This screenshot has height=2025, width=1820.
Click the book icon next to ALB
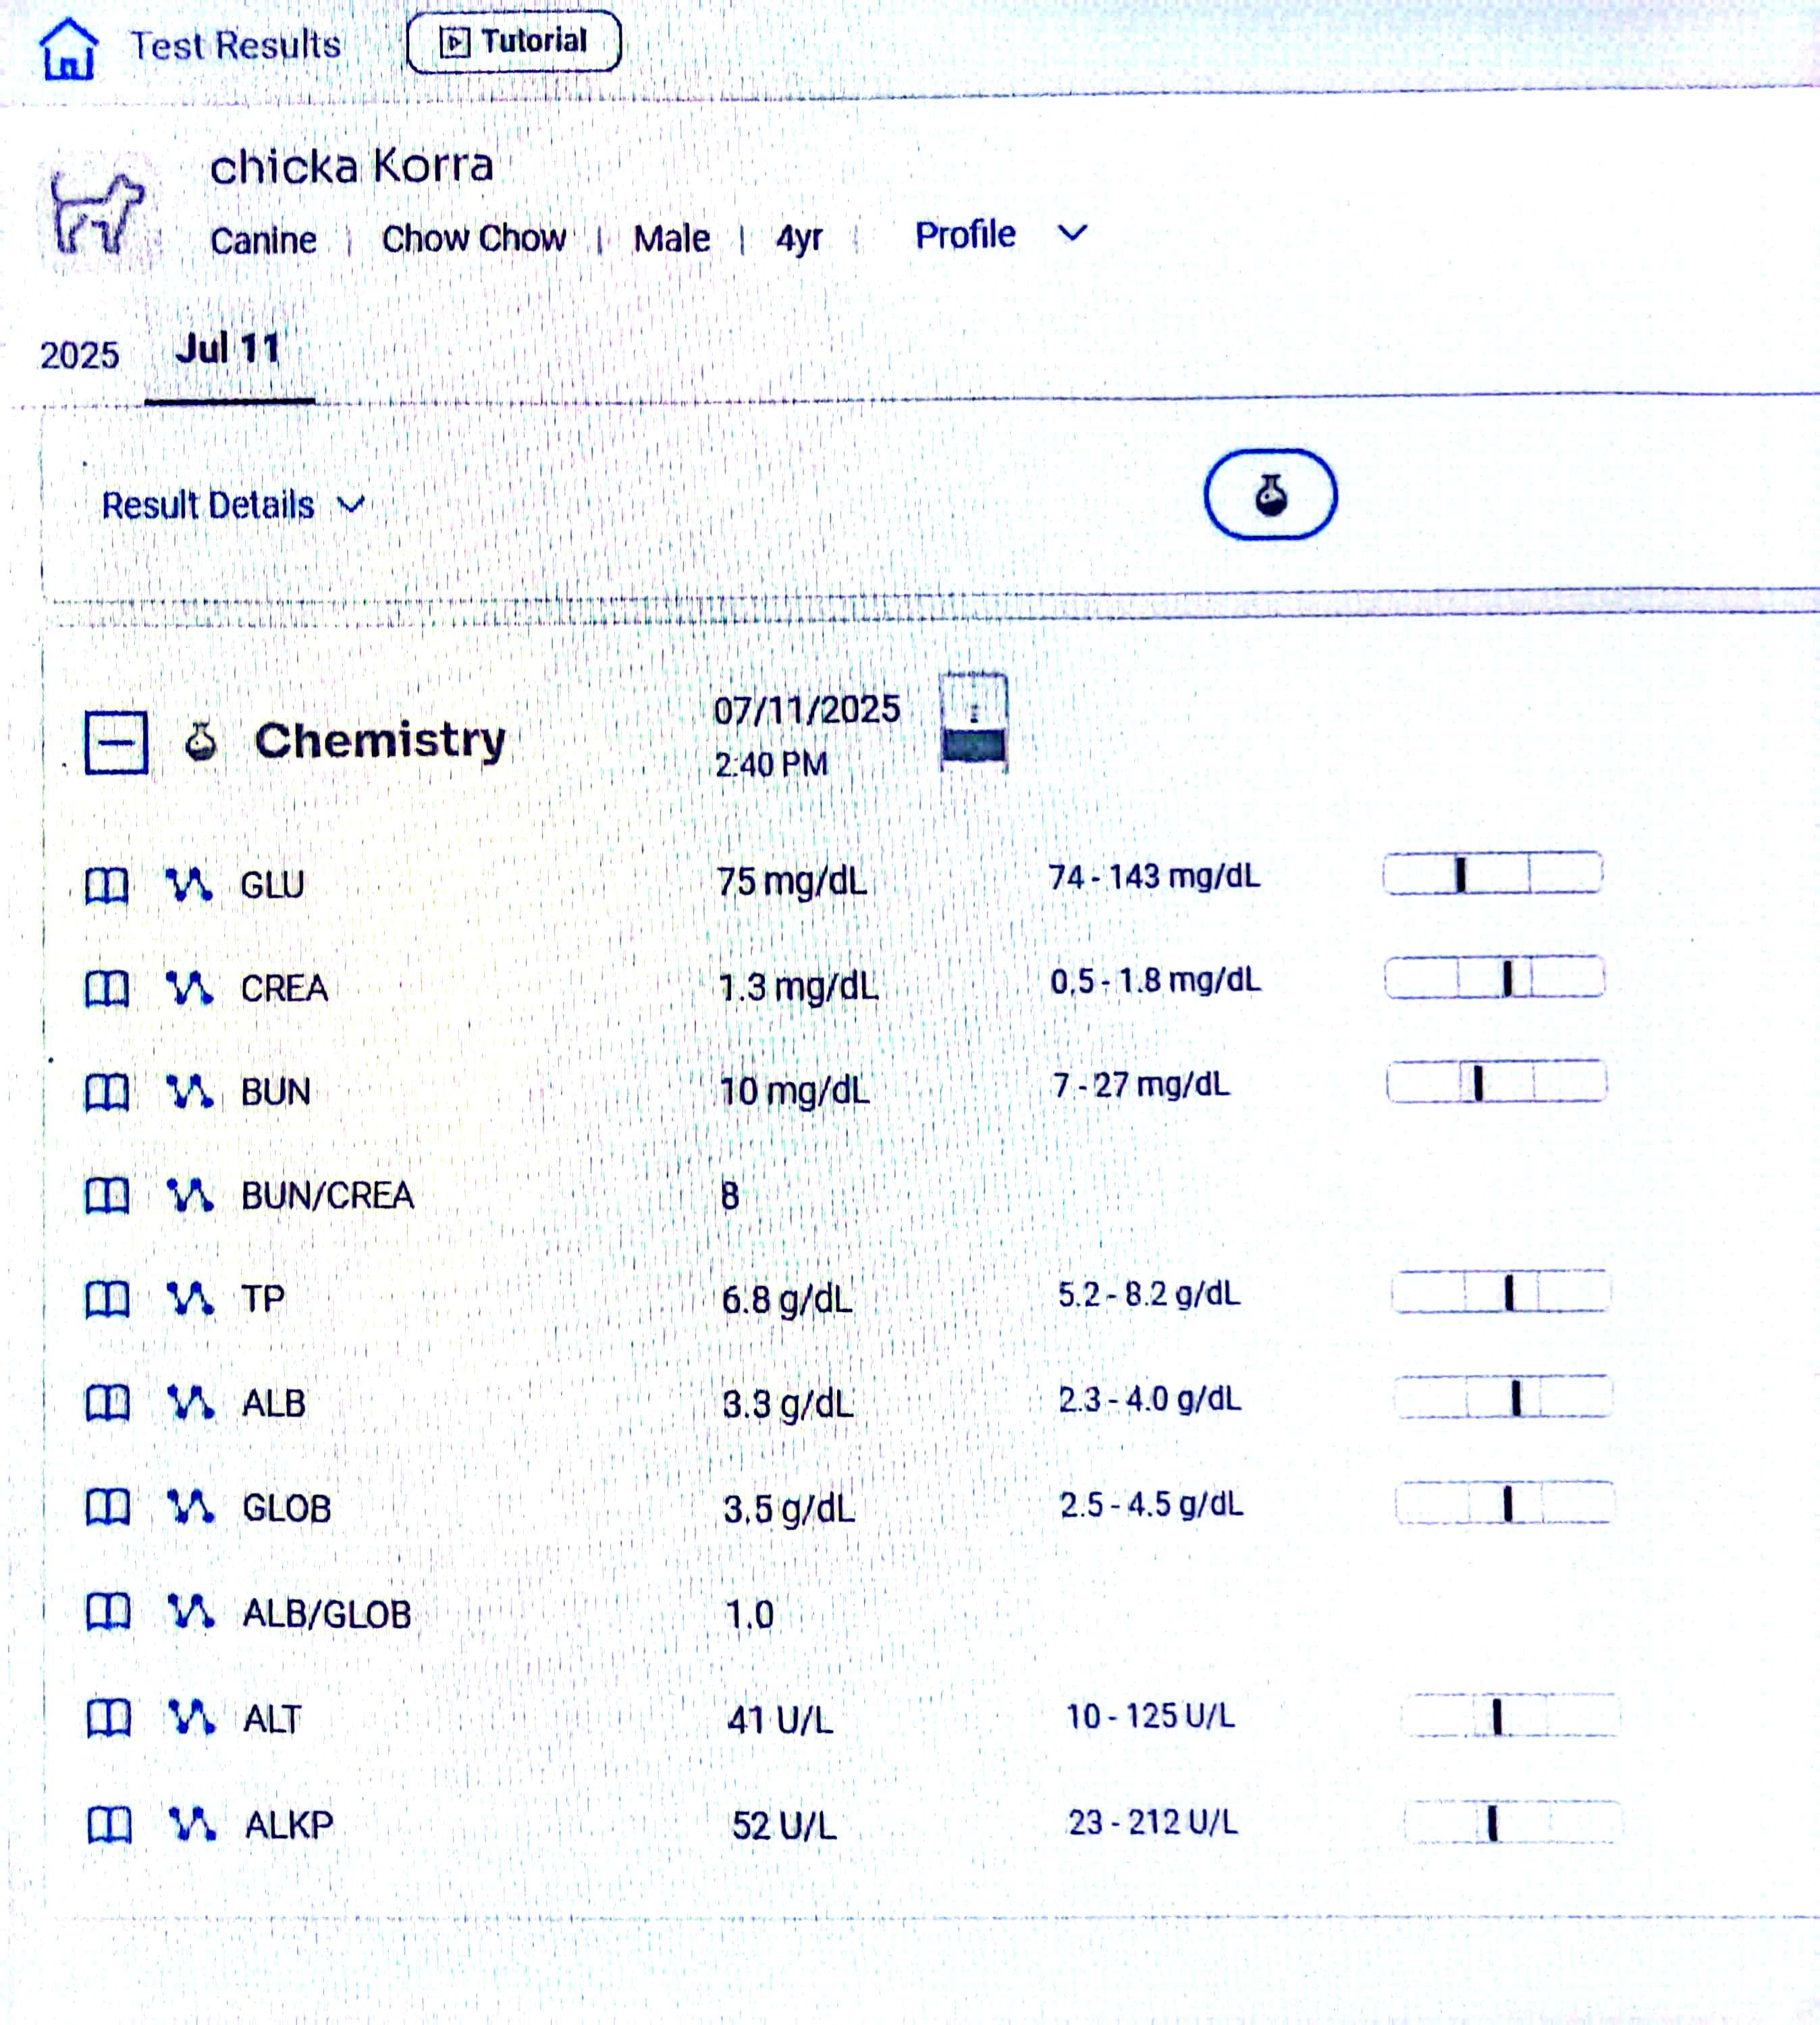[107, 1403]
